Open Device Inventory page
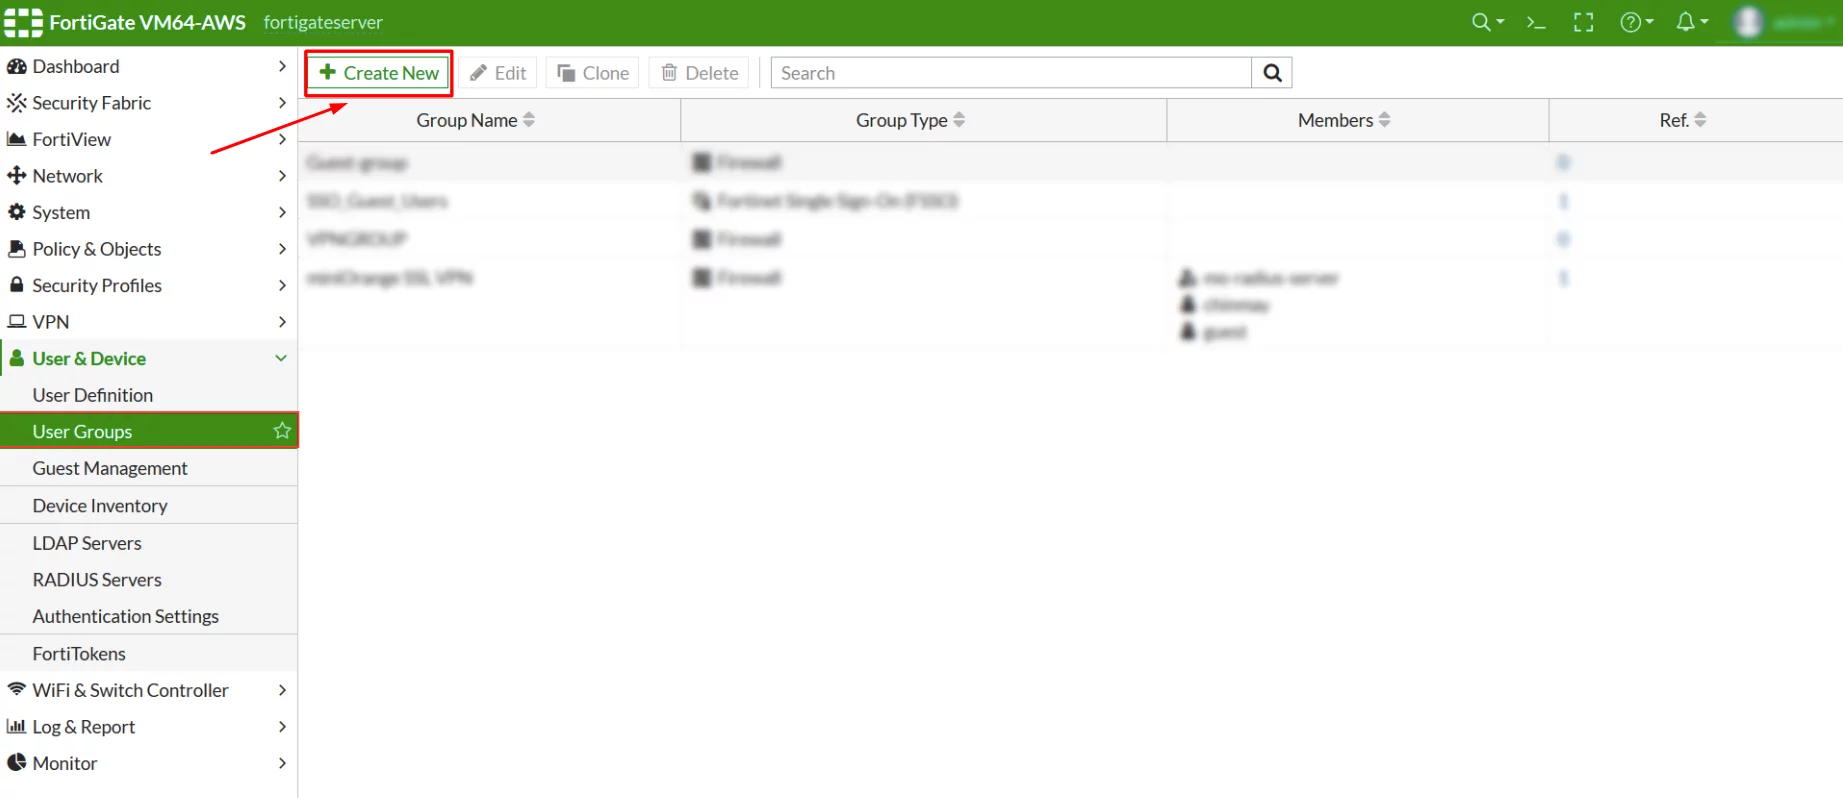 pos(148,506)
